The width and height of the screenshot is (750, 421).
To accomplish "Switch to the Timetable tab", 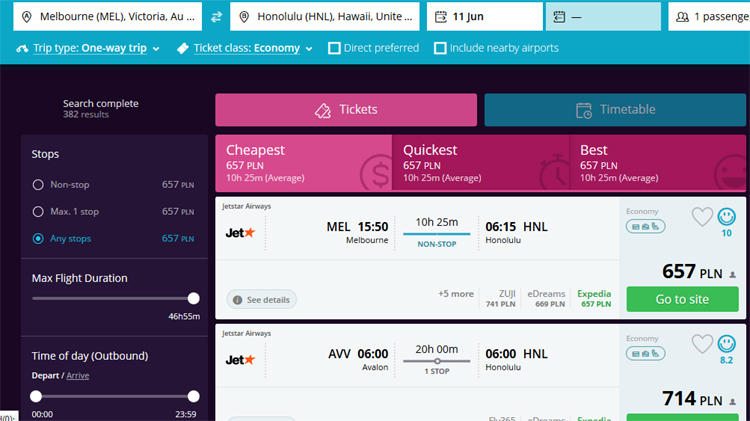I will tap(615, 110).
